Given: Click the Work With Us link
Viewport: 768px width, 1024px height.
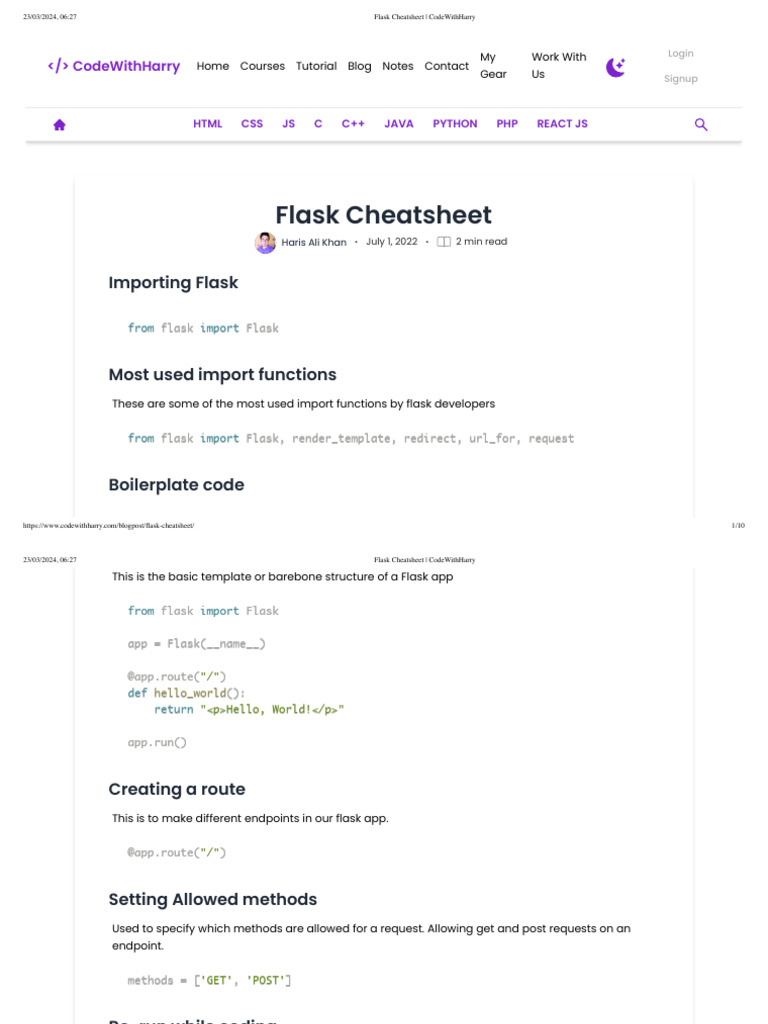Looking at the screenshot, I should (558, 66).
